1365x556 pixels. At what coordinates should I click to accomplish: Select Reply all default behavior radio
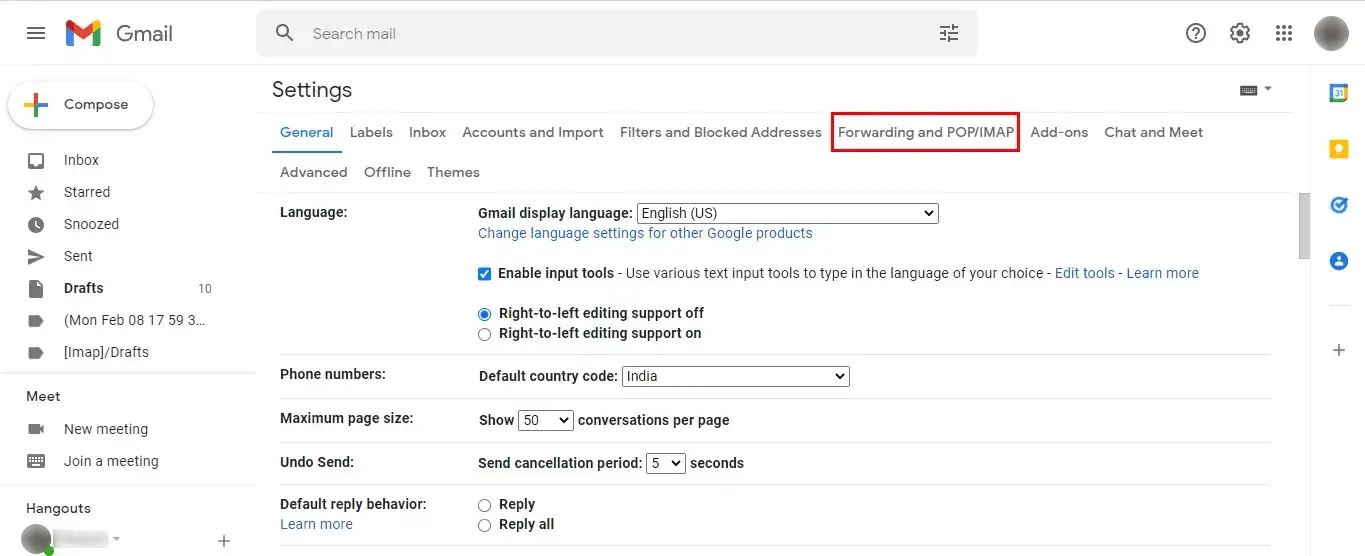coord(485,525)
